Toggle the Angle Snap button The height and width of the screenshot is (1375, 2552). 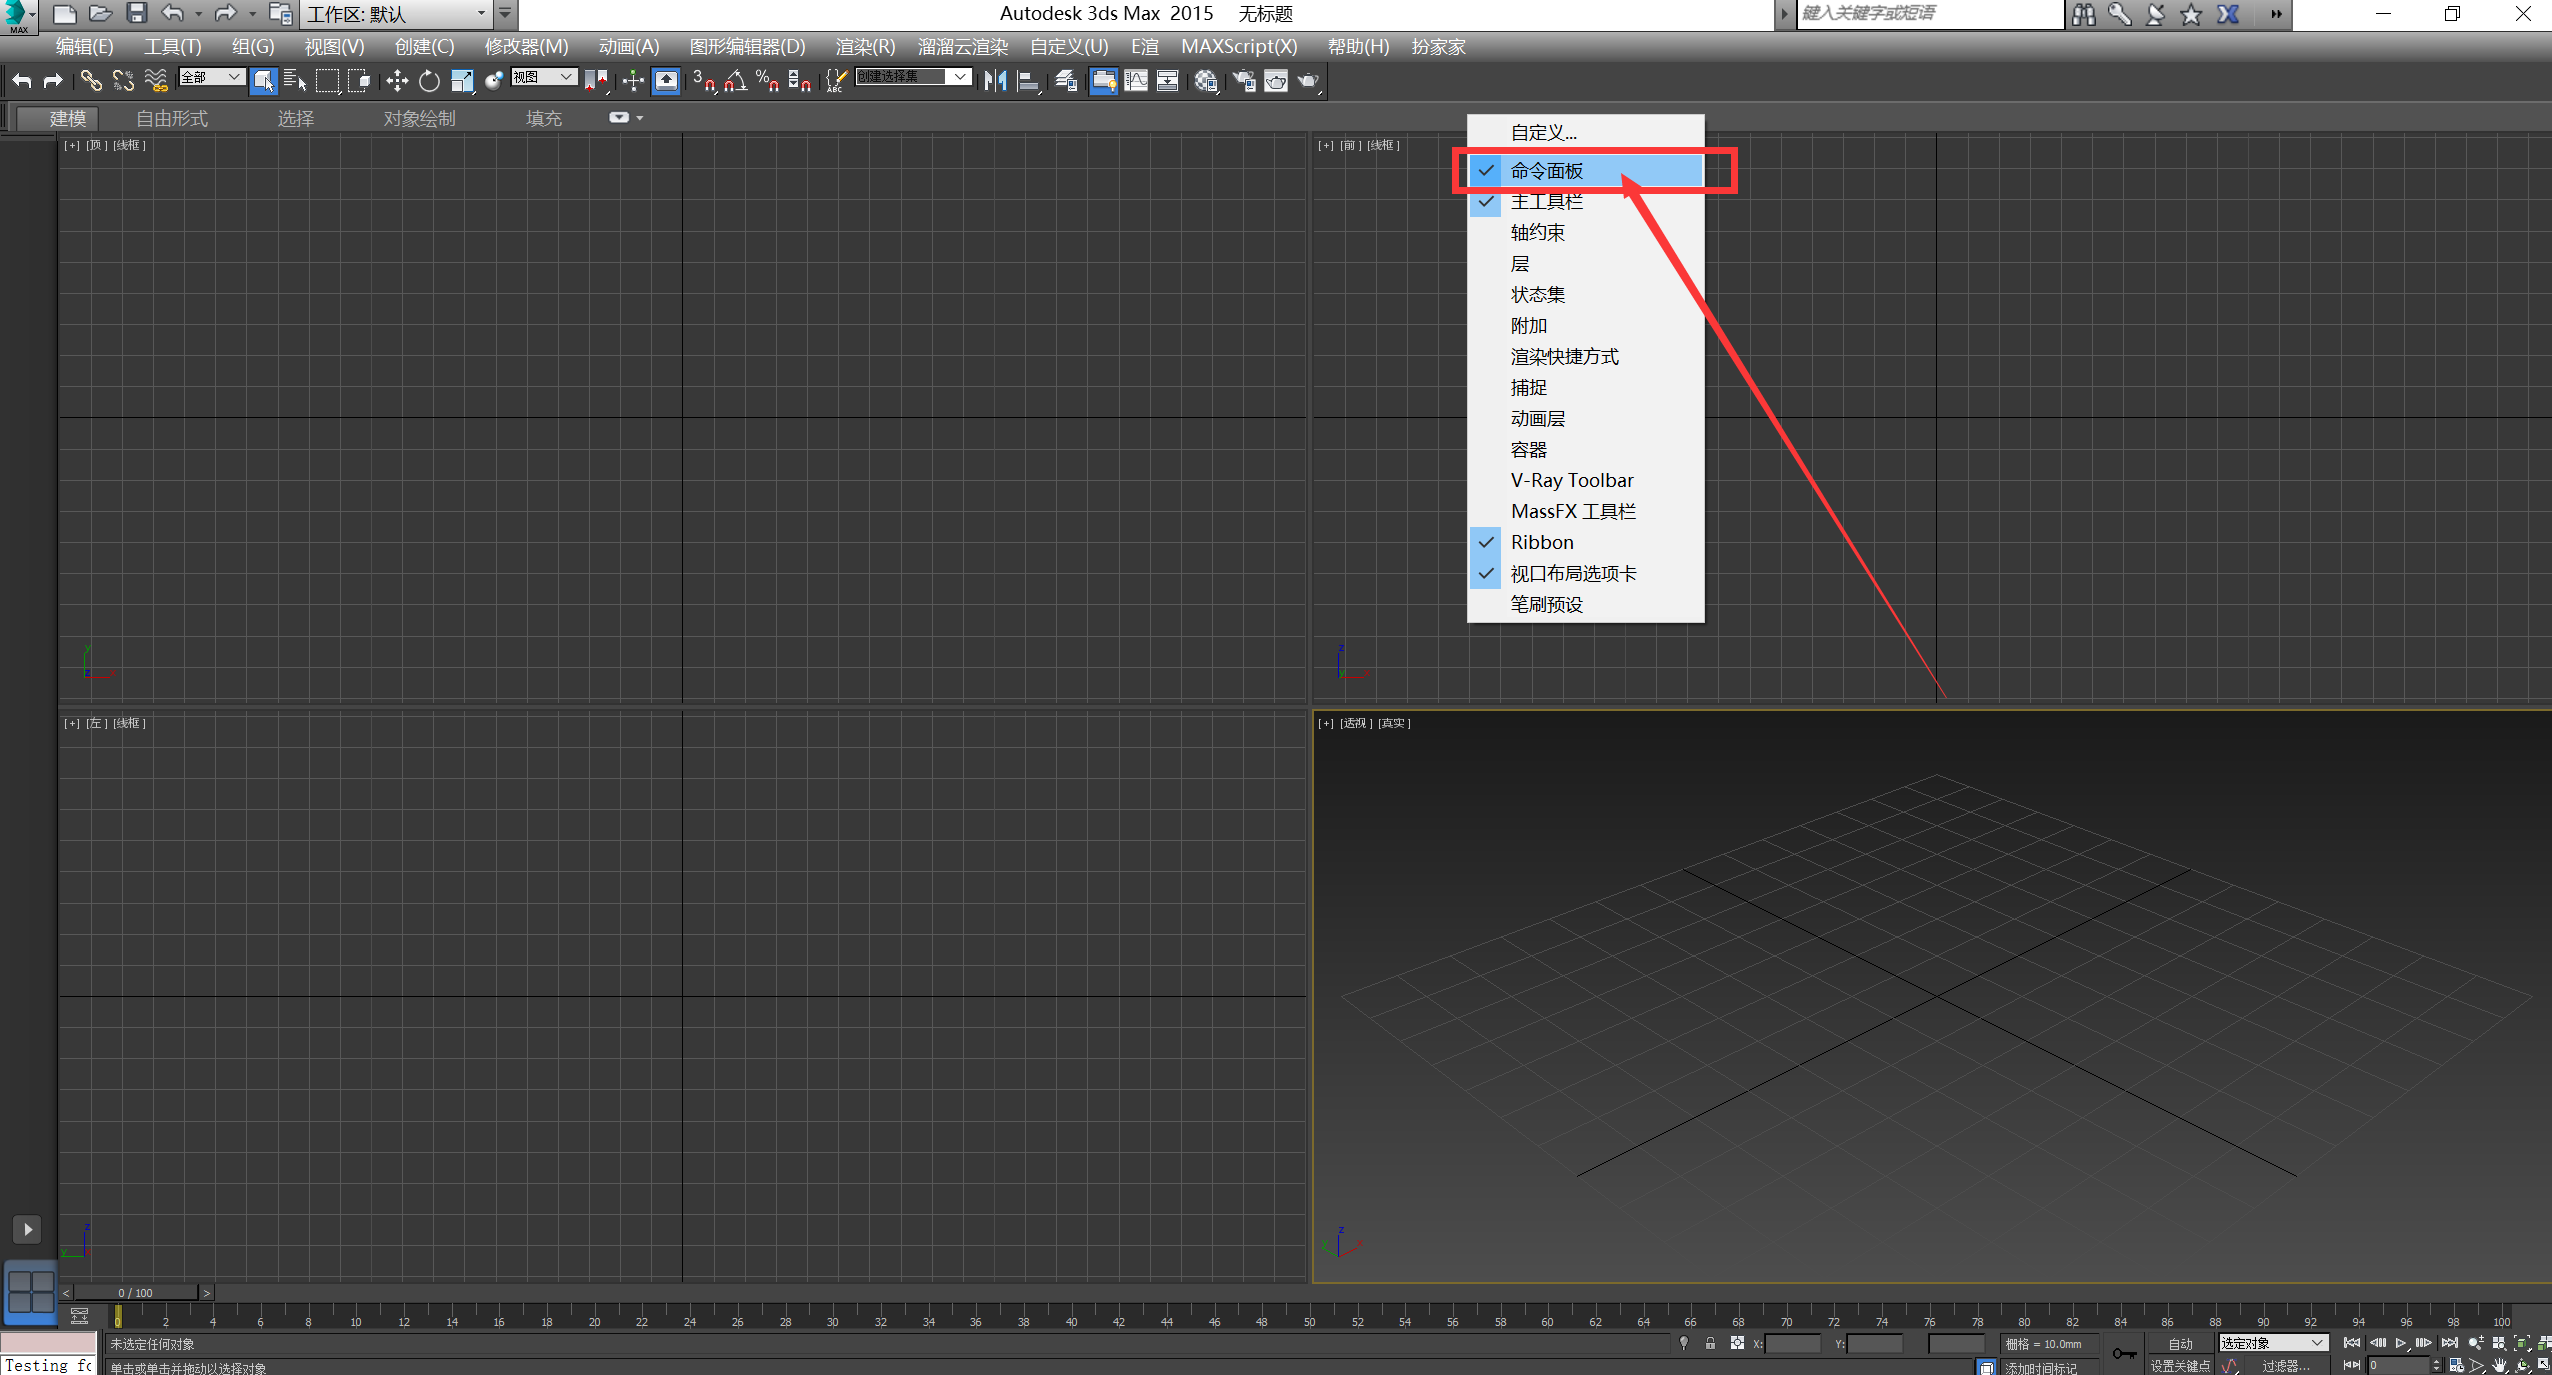(736, 81)
